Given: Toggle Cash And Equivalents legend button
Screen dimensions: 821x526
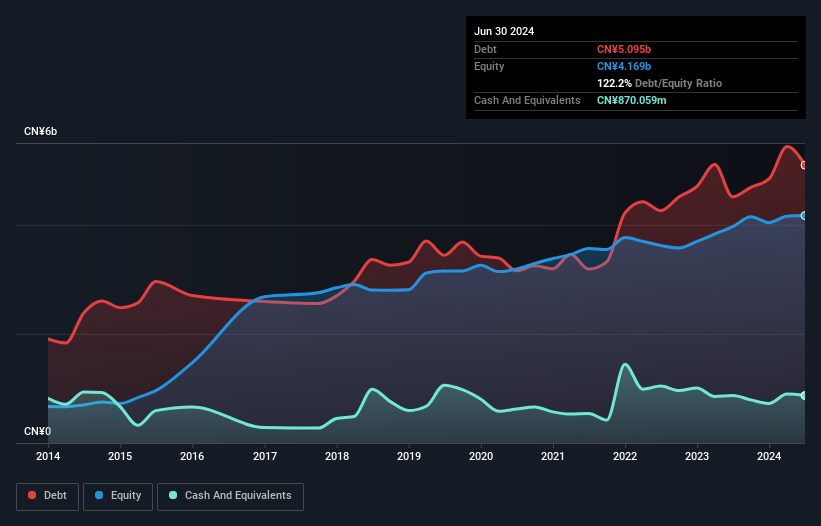Looking at the screenshot, I should coord(230,496).
